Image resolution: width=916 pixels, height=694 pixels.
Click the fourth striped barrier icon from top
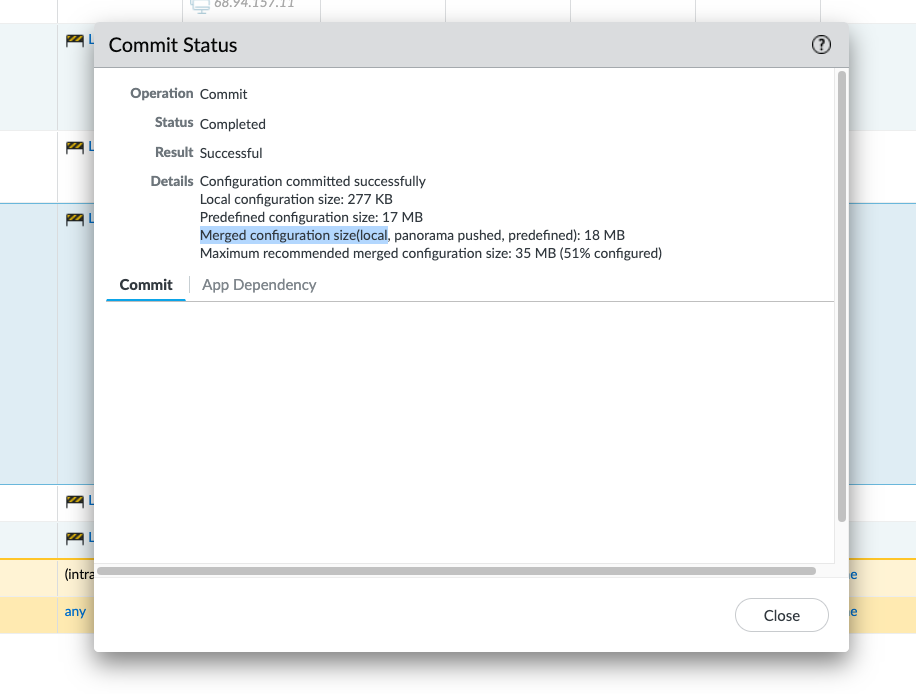point(75,501)
